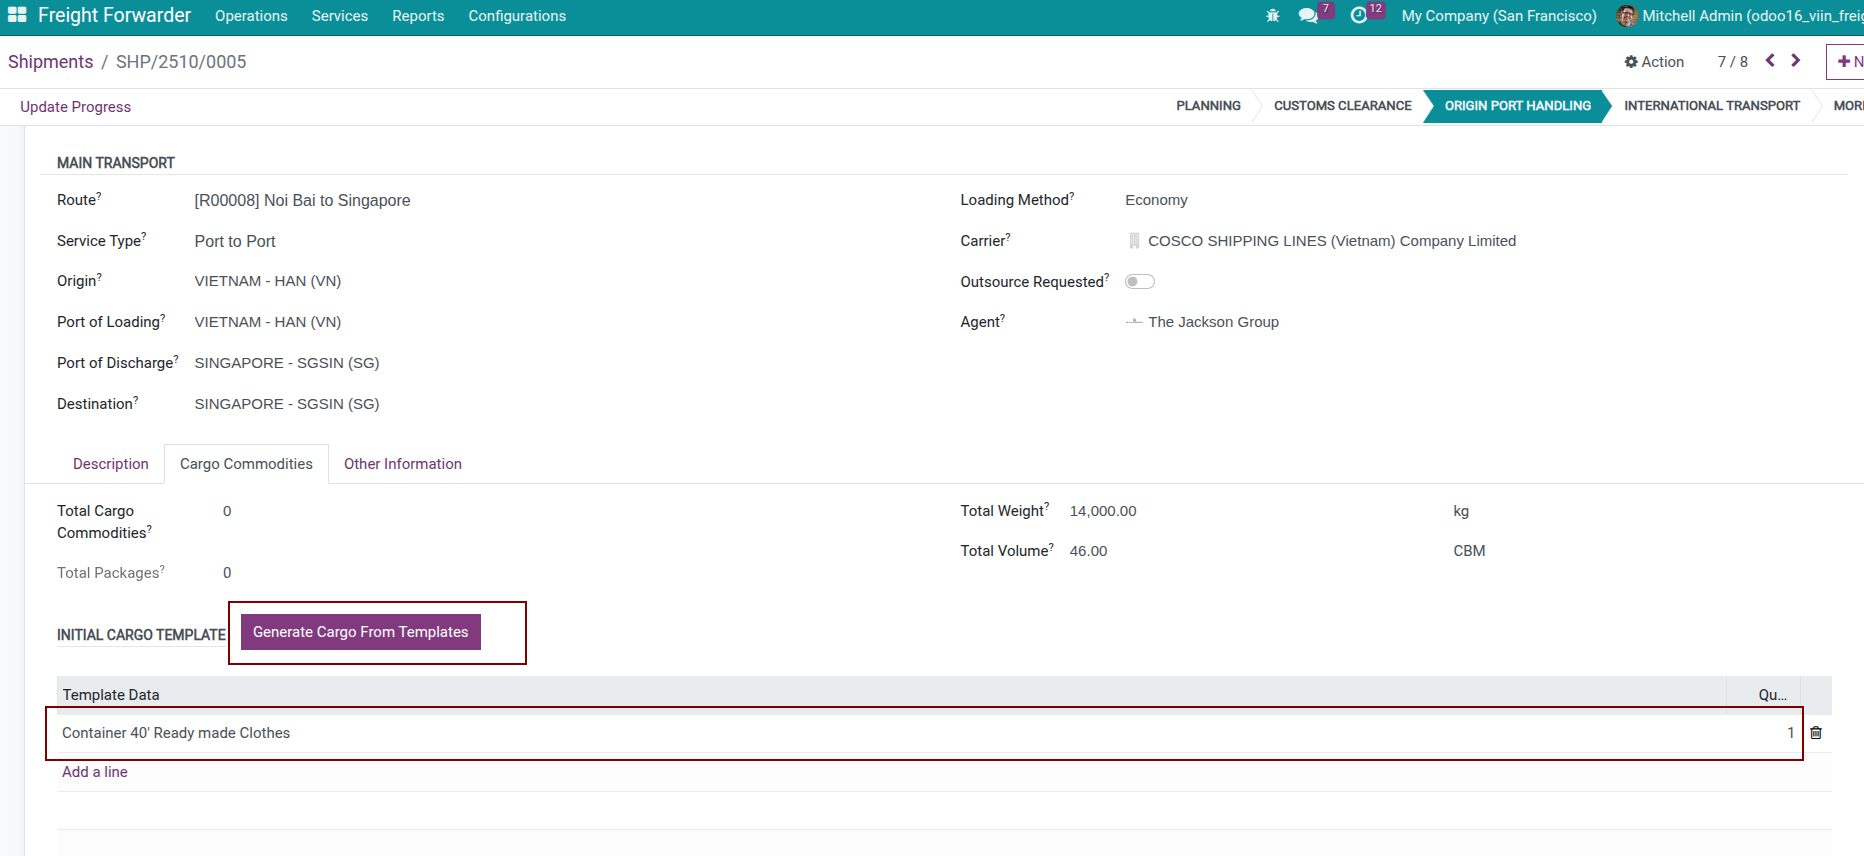1864x856 pixels.
Task: Click the Update Progress button
Action: pyautogui.click(x=76, y=107)
